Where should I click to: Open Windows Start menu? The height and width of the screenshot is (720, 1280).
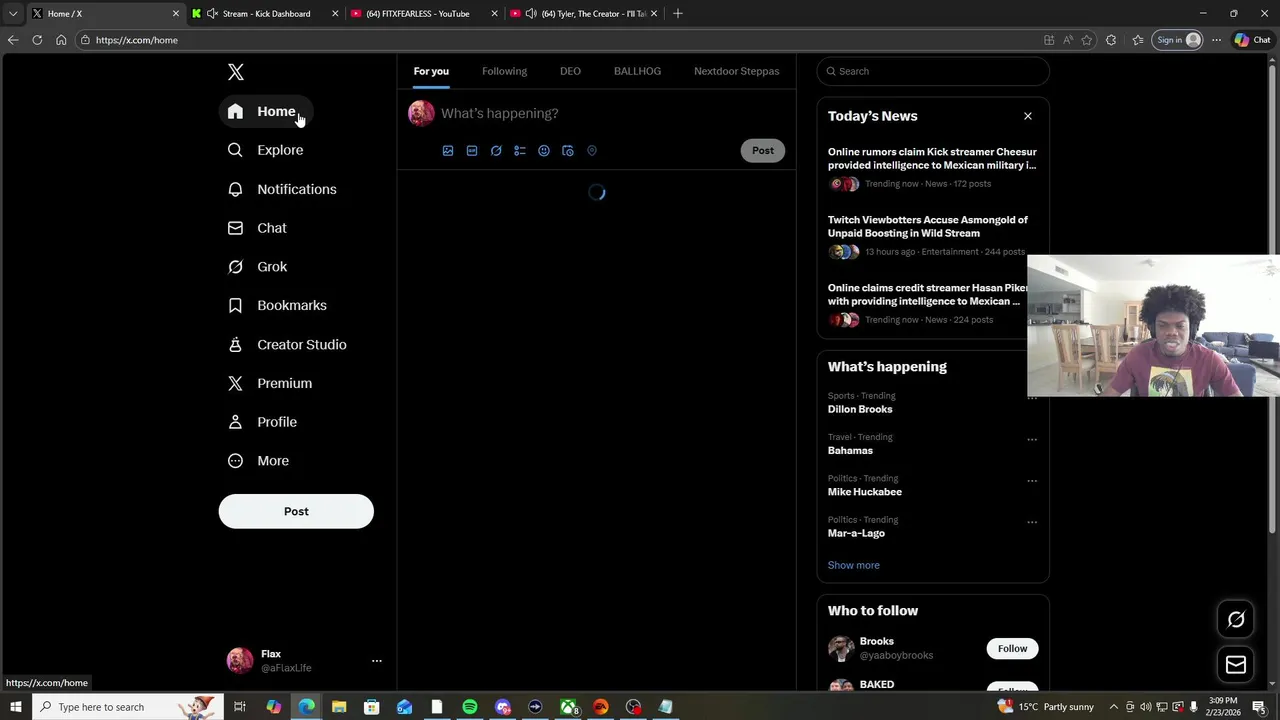[x=16, y=707]
